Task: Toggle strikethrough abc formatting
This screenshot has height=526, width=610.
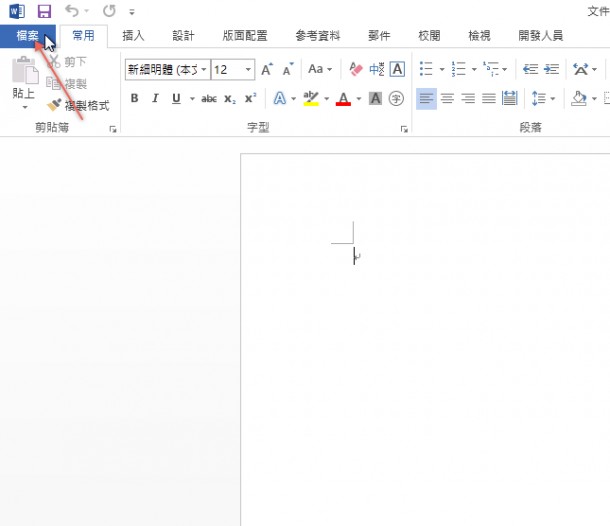Action: coord(209,99)
